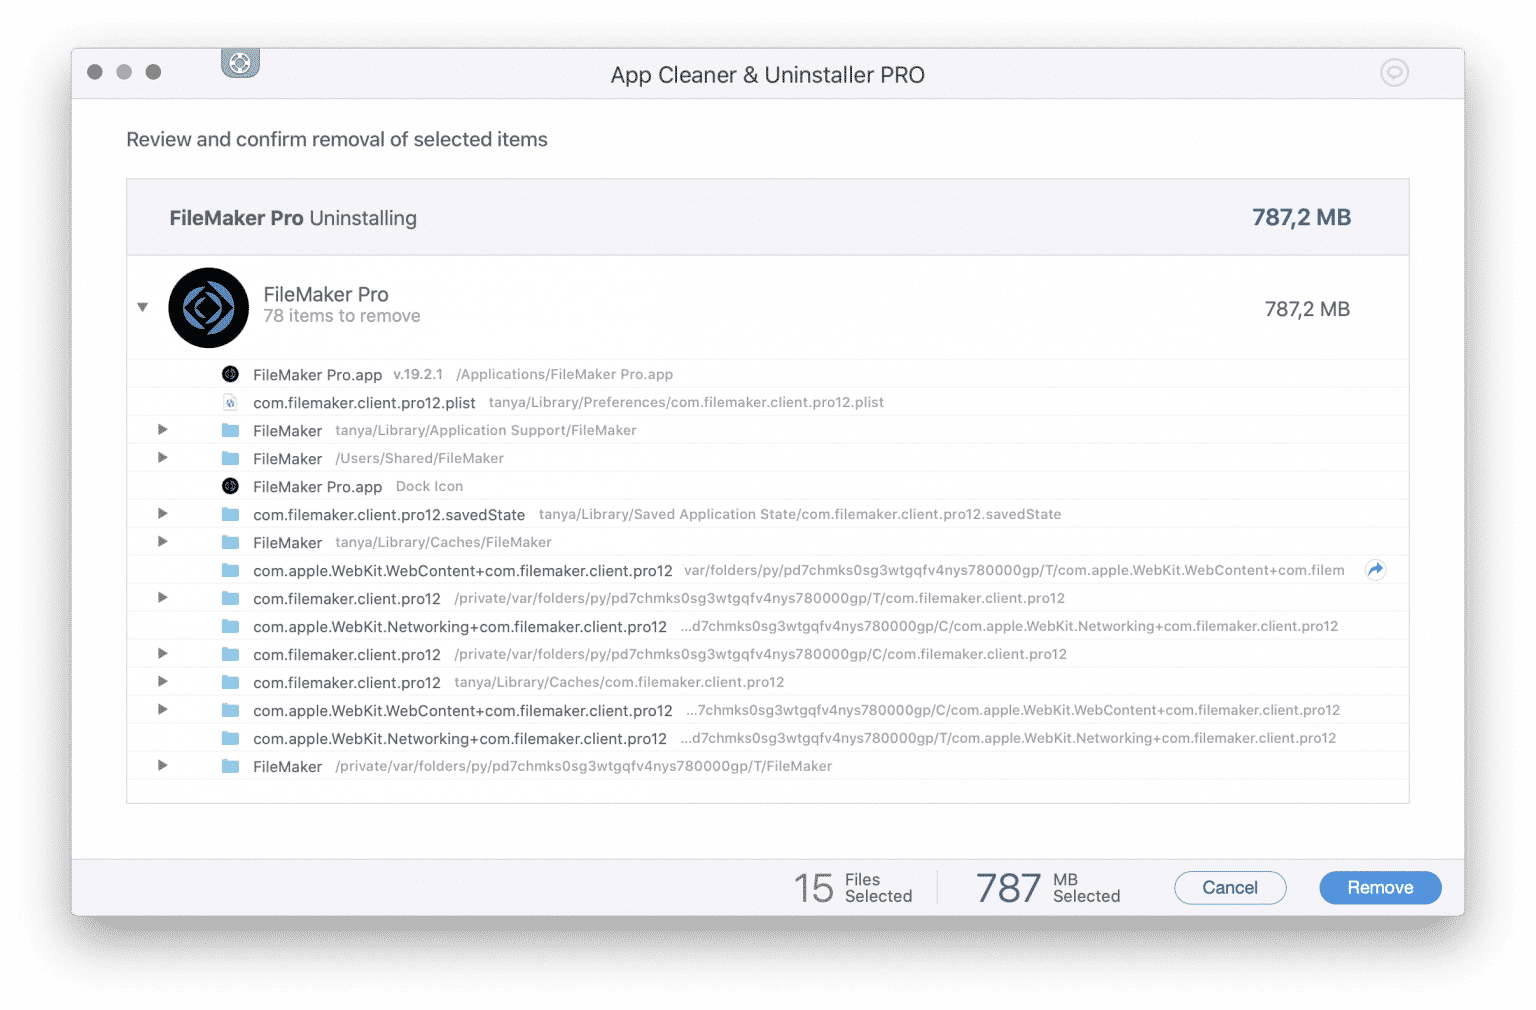Click folder icon of /private/var FileMaker row
The height and width of the screenshot is (1010, 1536).
(x=230, y=766)
